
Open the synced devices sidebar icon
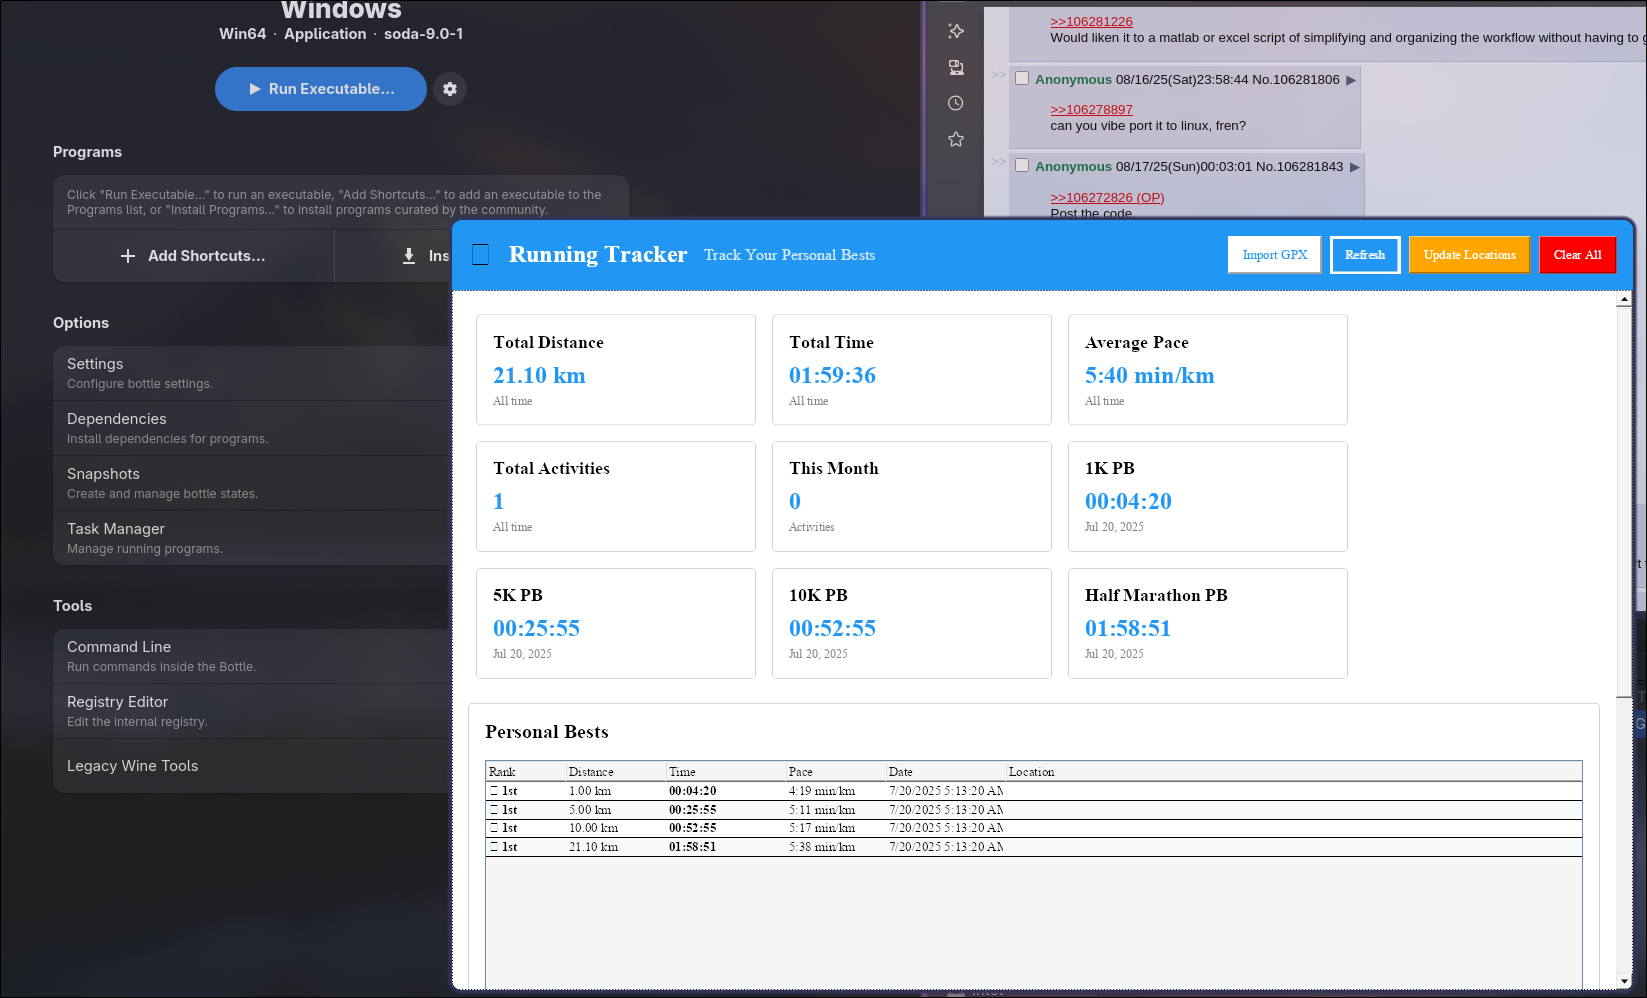956,67
